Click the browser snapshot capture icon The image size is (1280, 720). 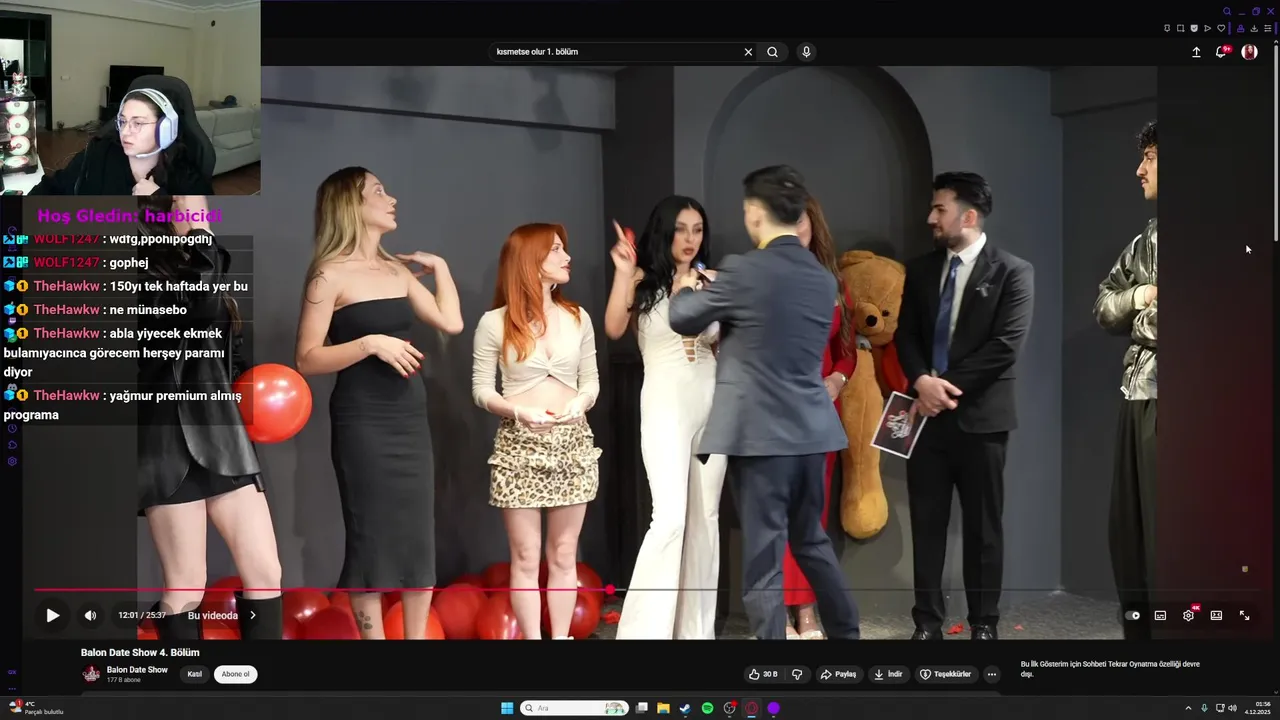tap(1180, 28)
